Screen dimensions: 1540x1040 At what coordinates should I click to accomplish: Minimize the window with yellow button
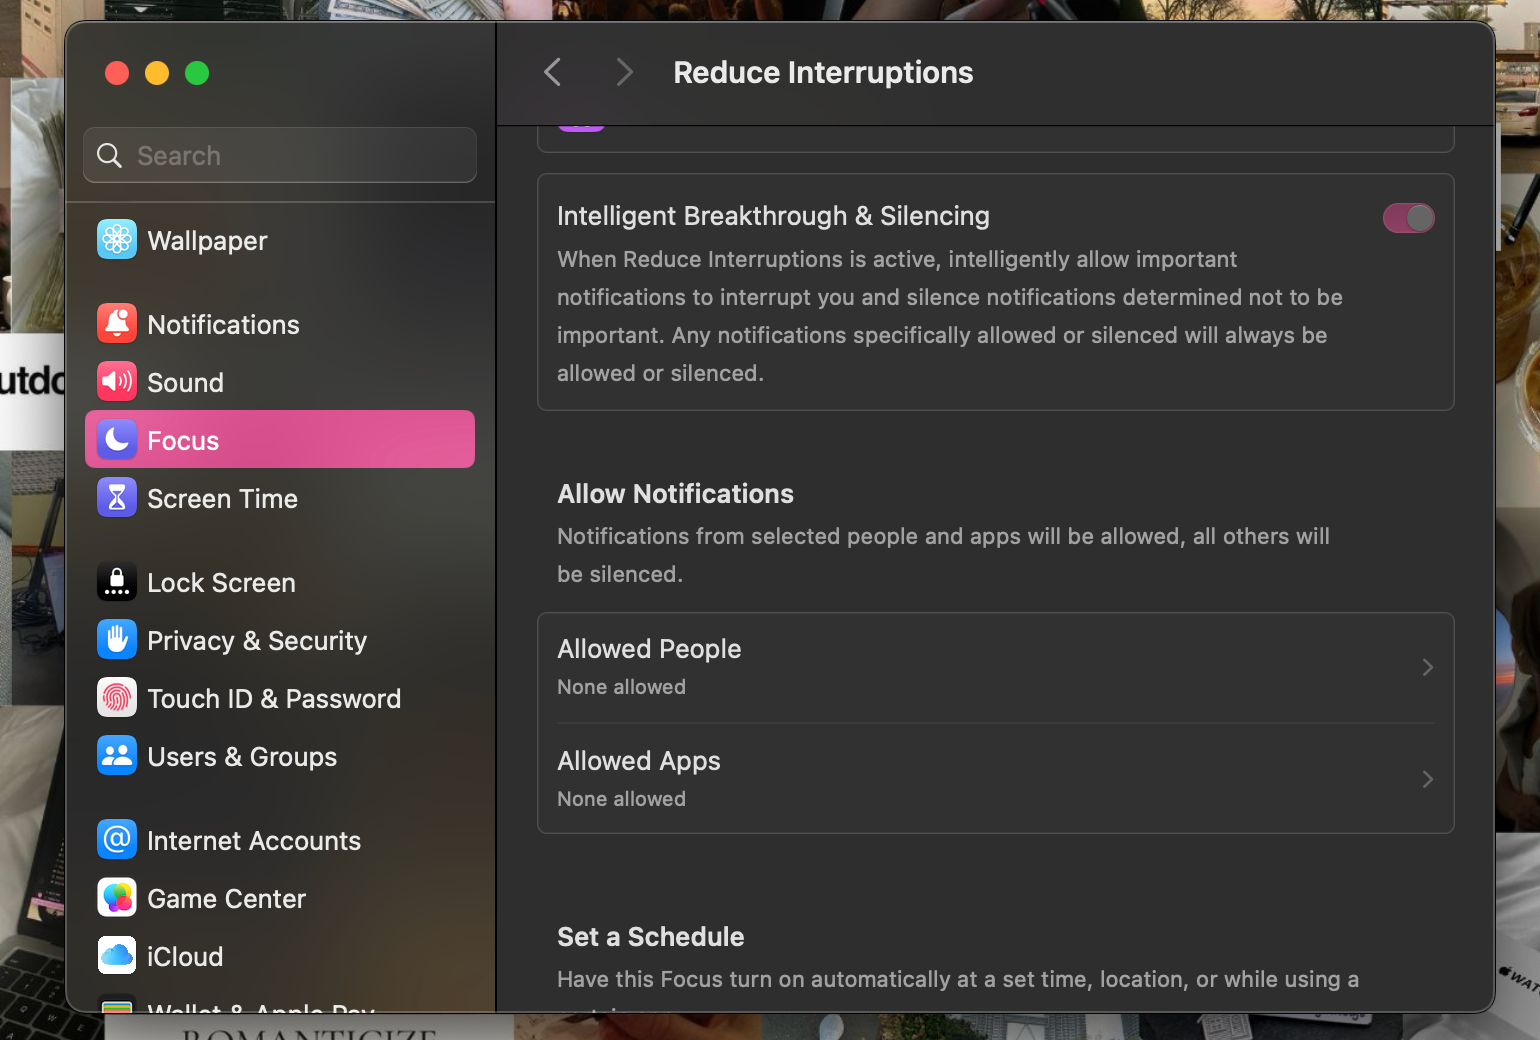[x=157, y=73]
